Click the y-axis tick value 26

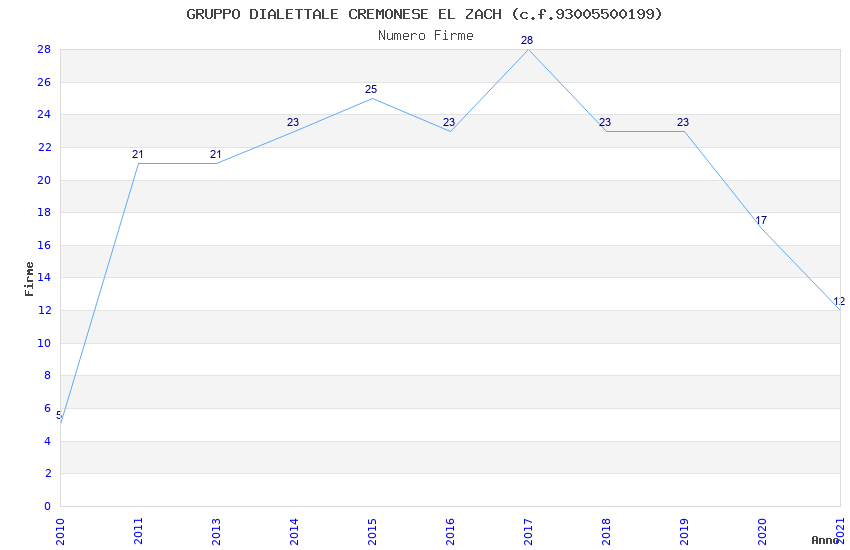tap(44, 82)
